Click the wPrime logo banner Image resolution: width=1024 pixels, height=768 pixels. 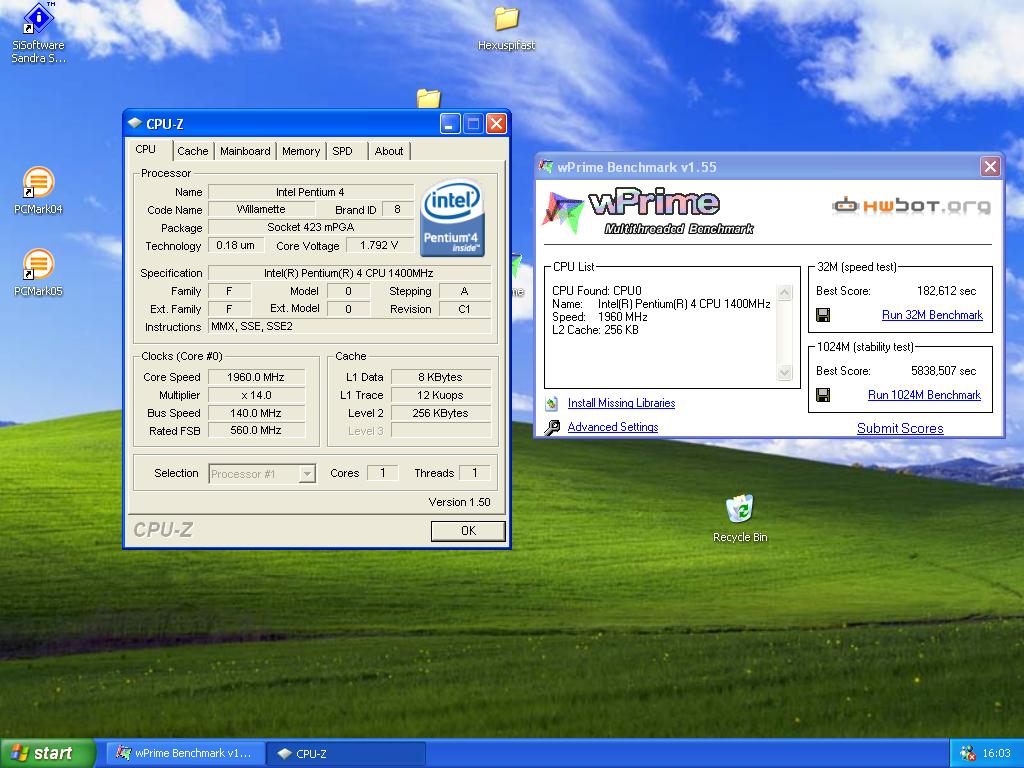649,211
